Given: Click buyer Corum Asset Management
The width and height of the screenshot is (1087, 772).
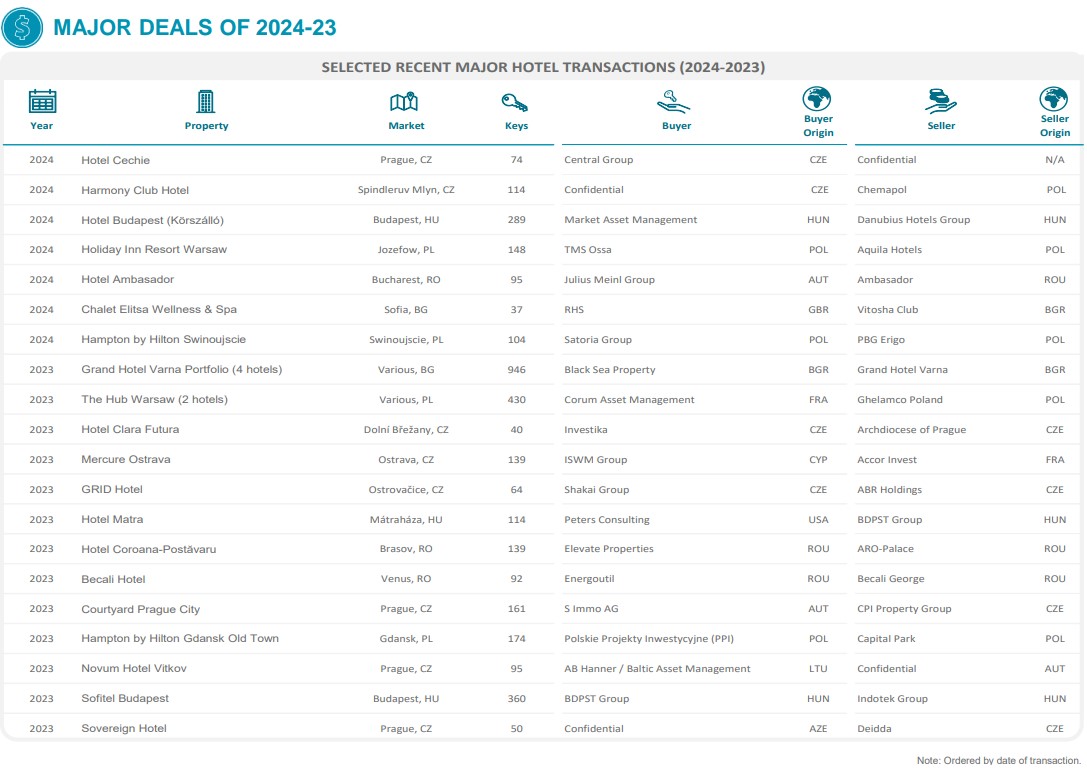Looking at the screenshot, I should tap(629, 400).
